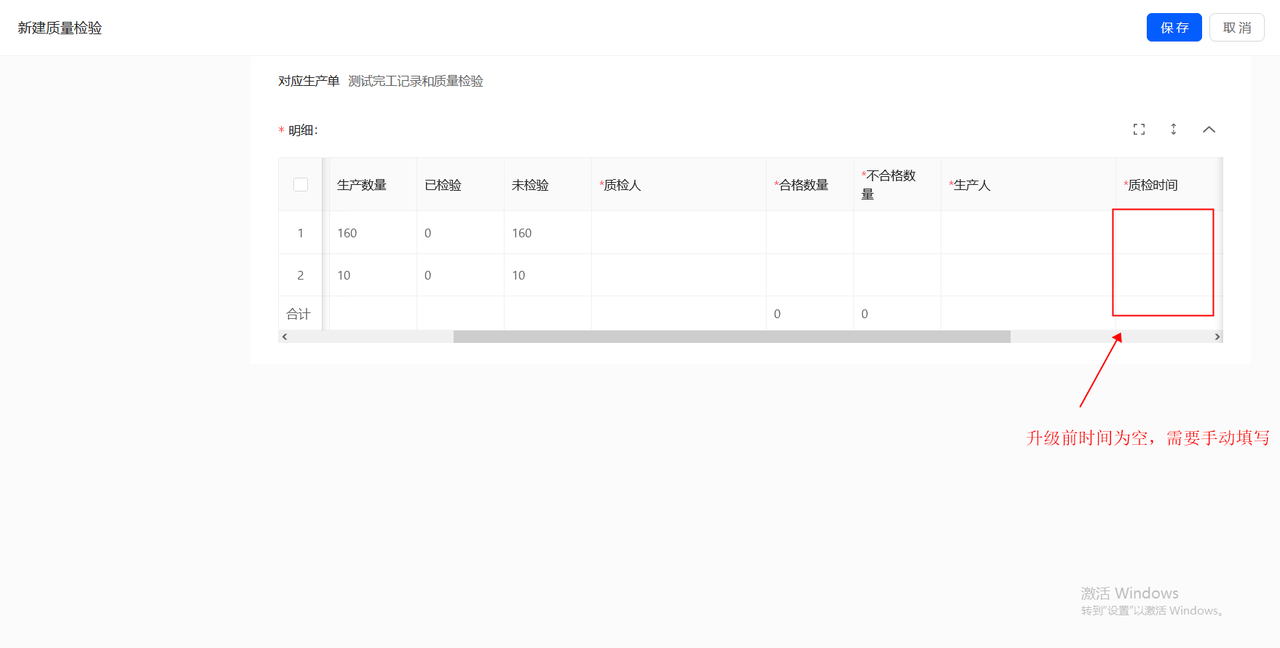Click the blue 保存 button
The image size is (1280, 648).
pyautogui.click(x=1174, y=27)
